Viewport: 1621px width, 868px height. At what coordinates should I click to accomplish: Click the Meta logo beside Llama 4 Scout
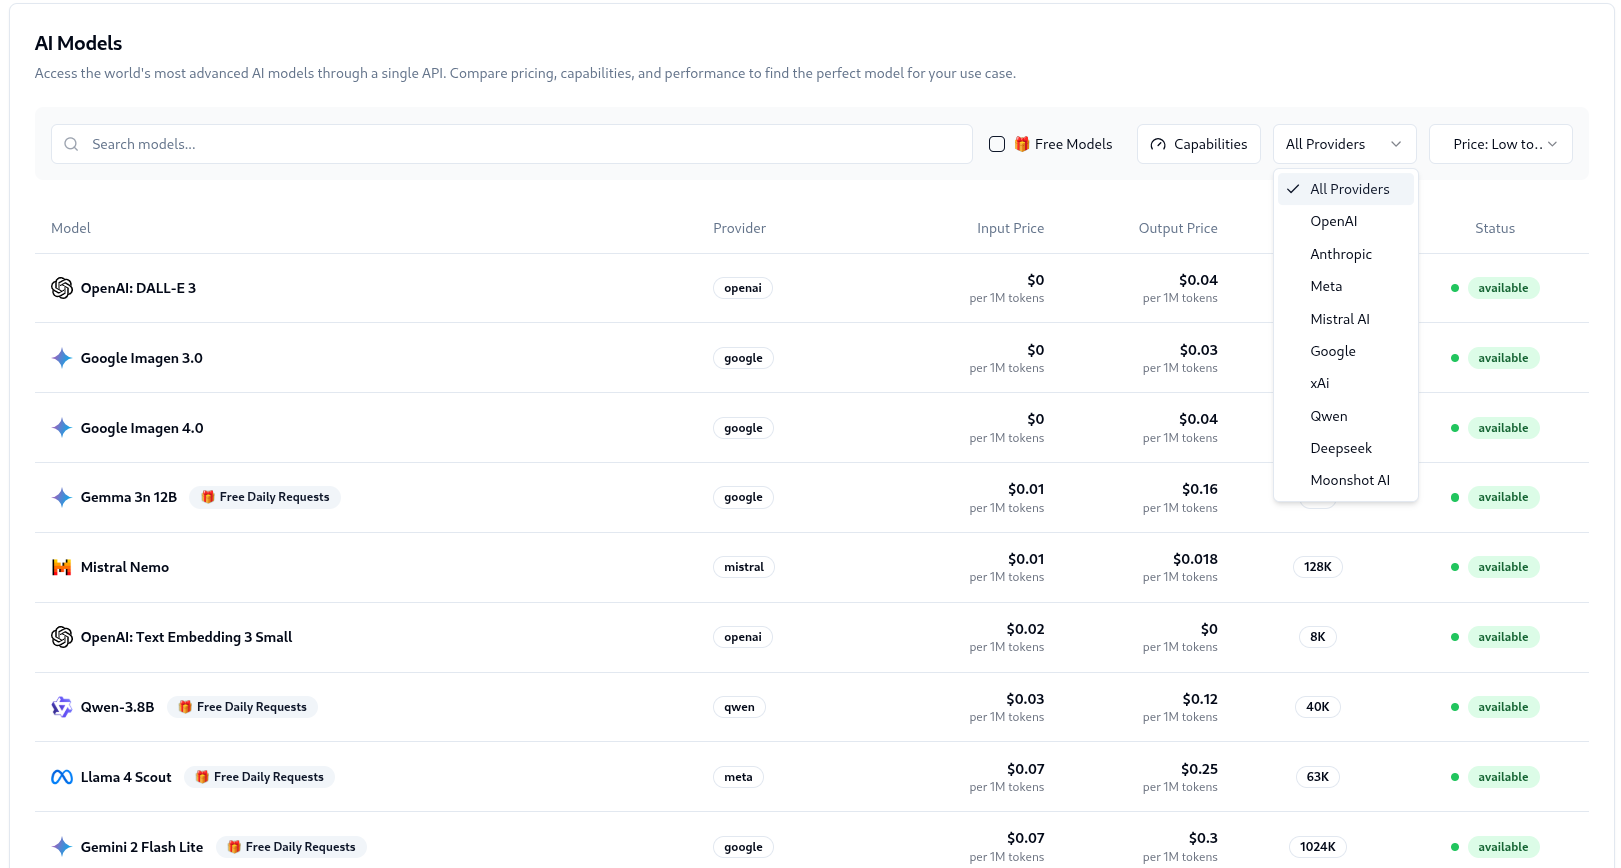click(62, 777)
